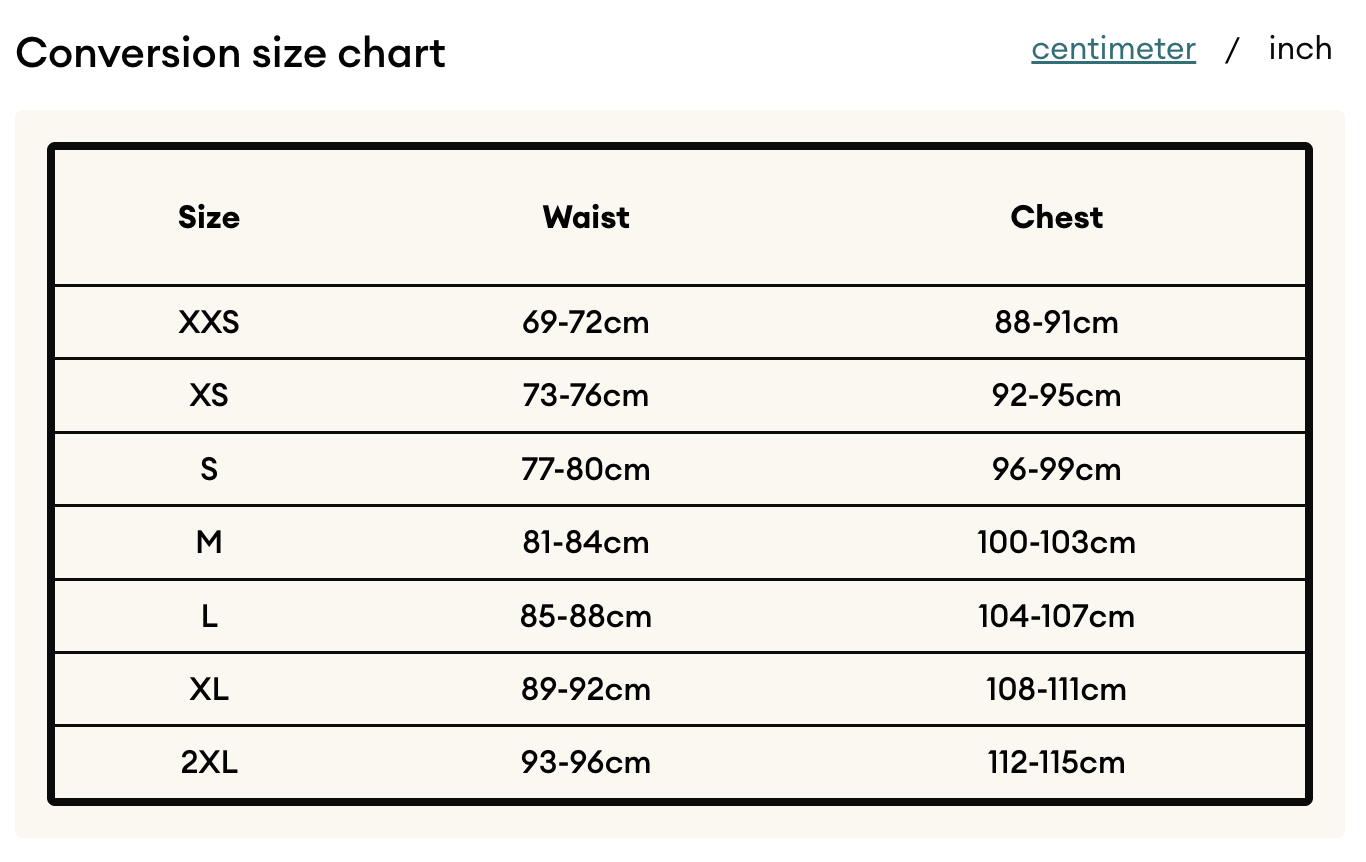Select waist value 69-72cm
Image resolution: width=1366 pixels, height=862 pixels.
point(586,323)
